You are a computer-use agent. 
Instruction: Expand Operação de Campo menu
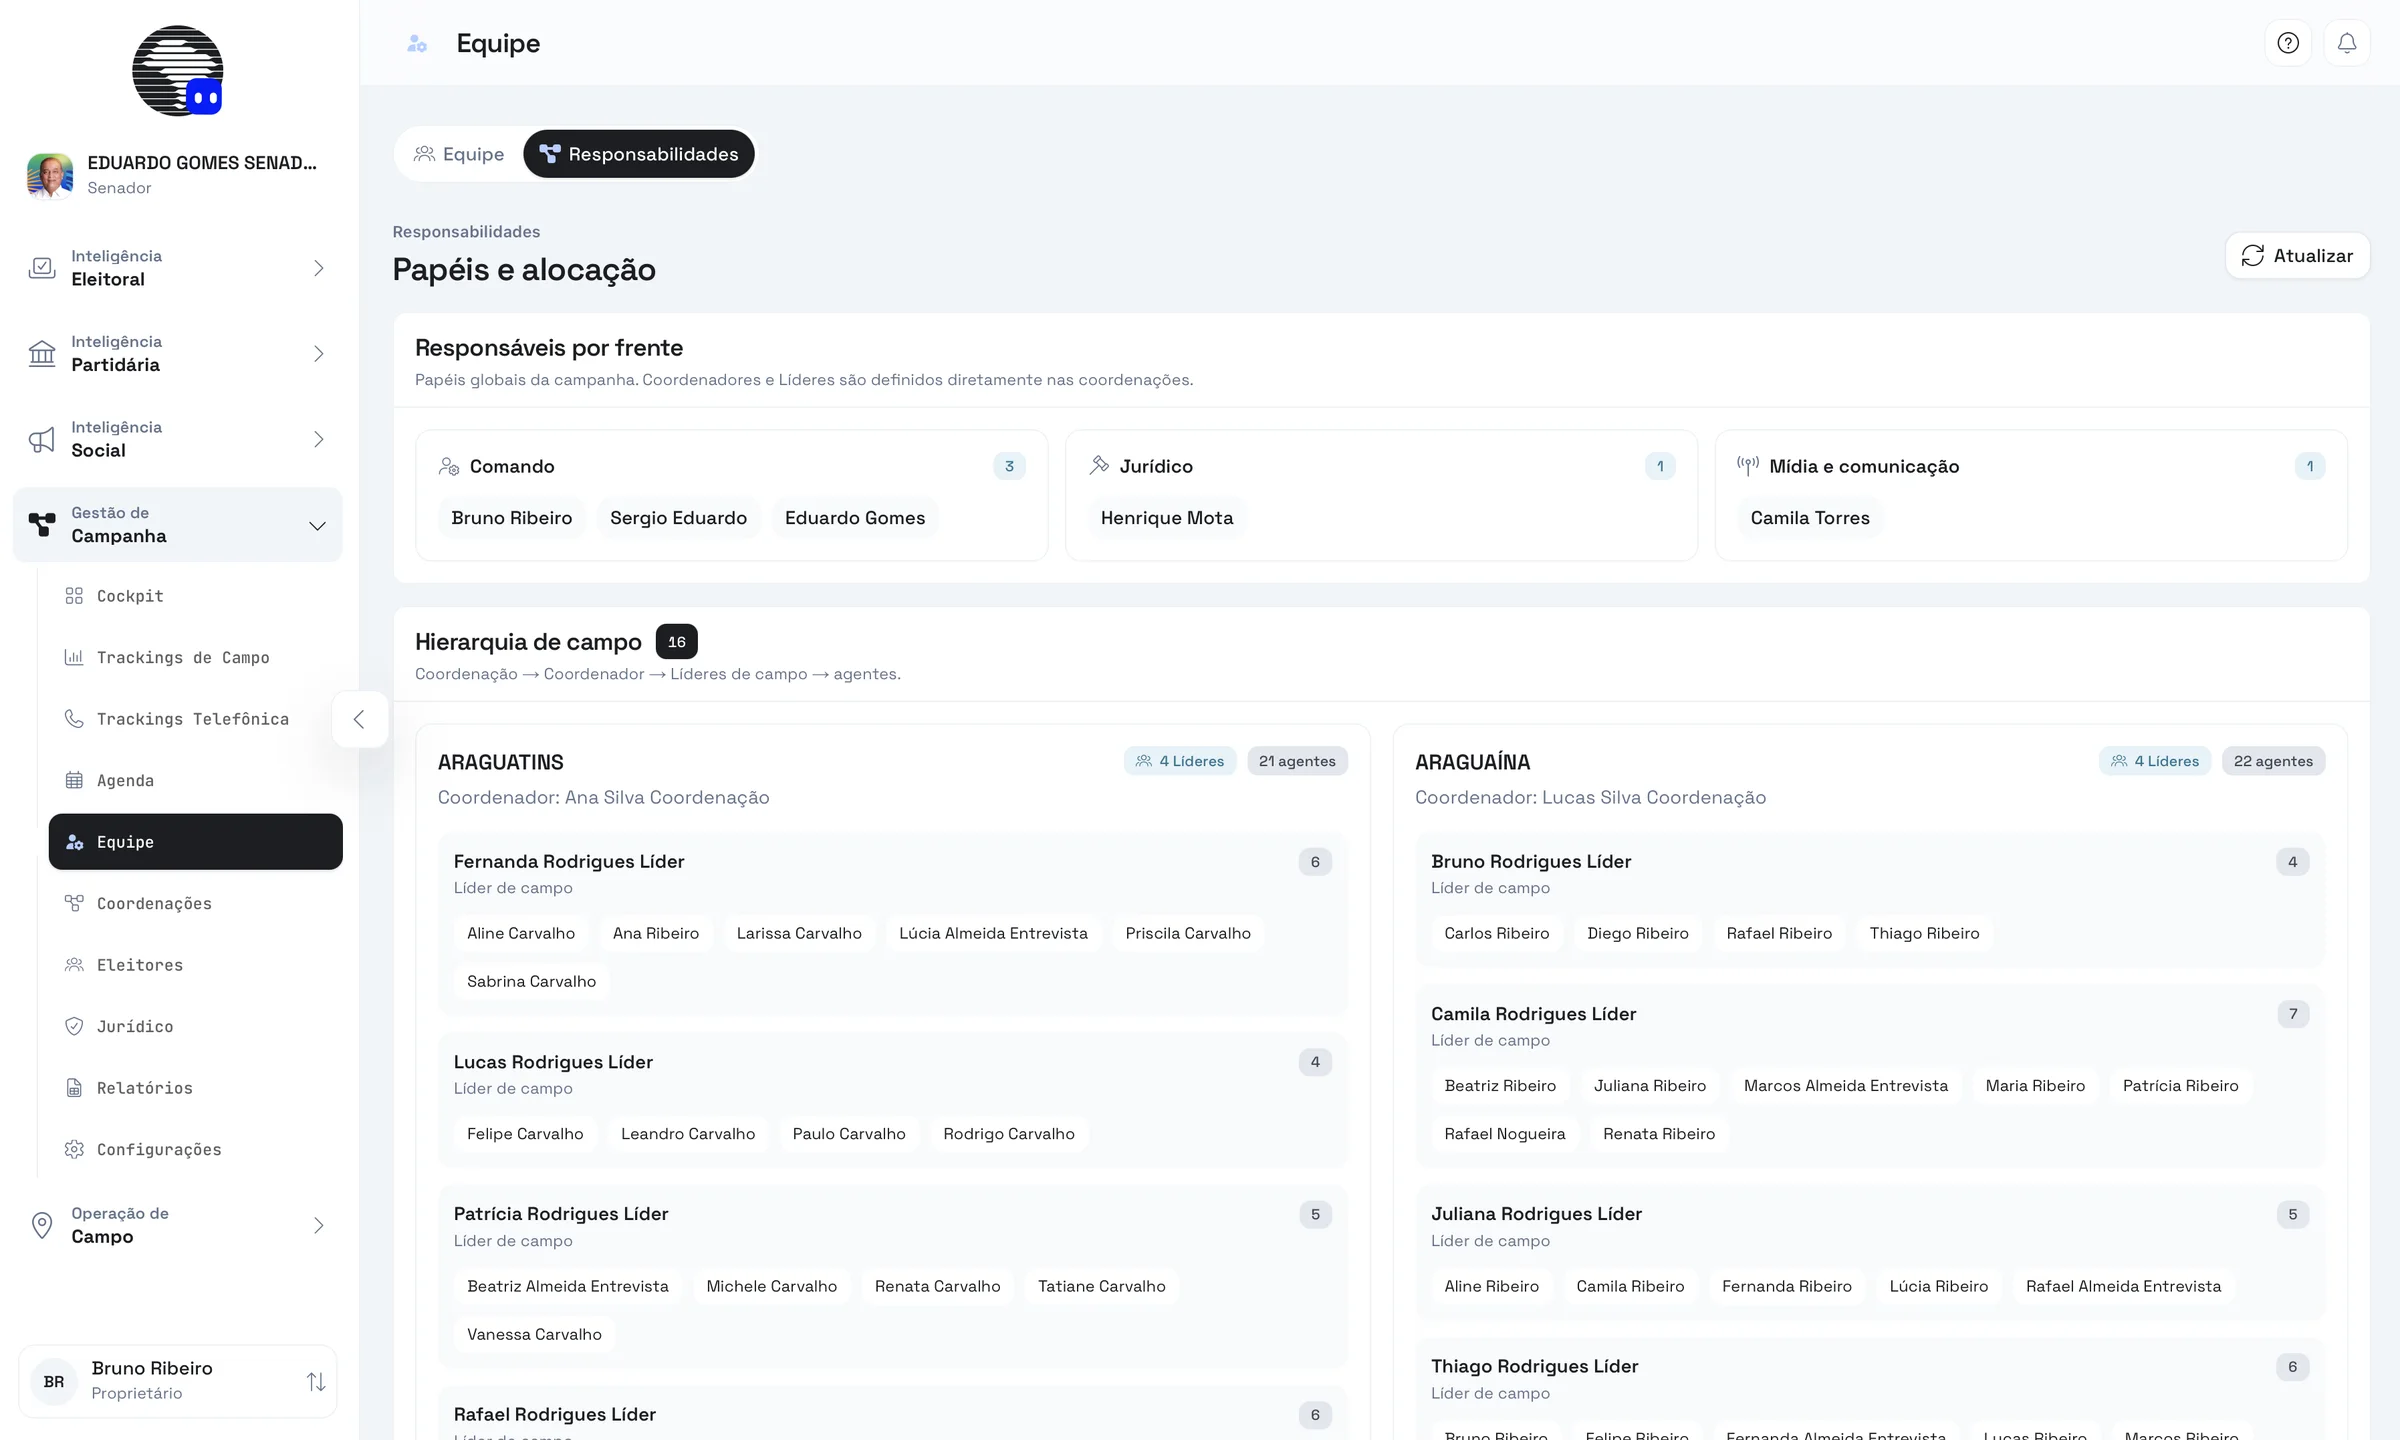click(x=178, y=1225)
